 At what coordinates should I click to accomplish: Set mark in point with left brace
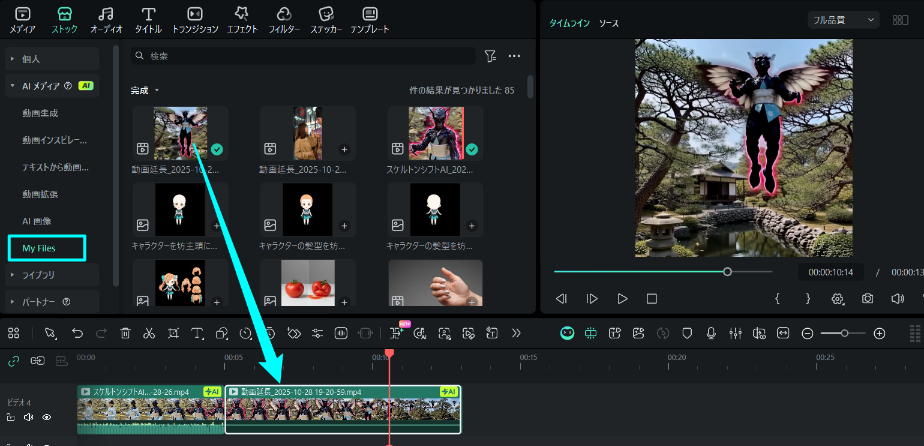tap(777, 299)
